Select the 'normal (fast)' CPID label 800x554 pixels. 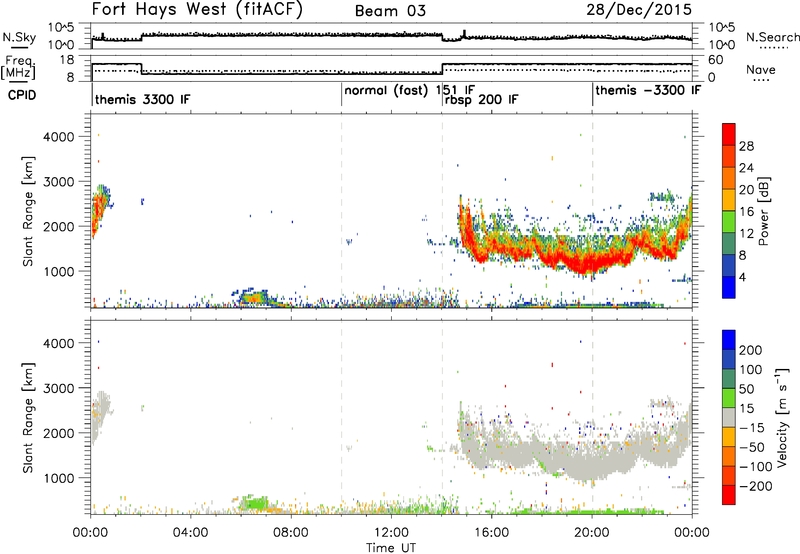pyautogui.click(x=386, y=91)
